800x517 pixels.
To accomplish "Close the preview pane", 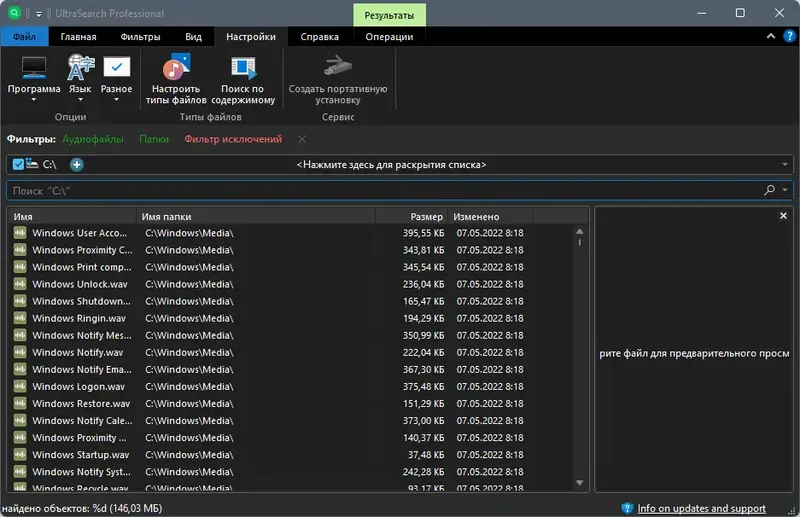I will click(783, 216).
